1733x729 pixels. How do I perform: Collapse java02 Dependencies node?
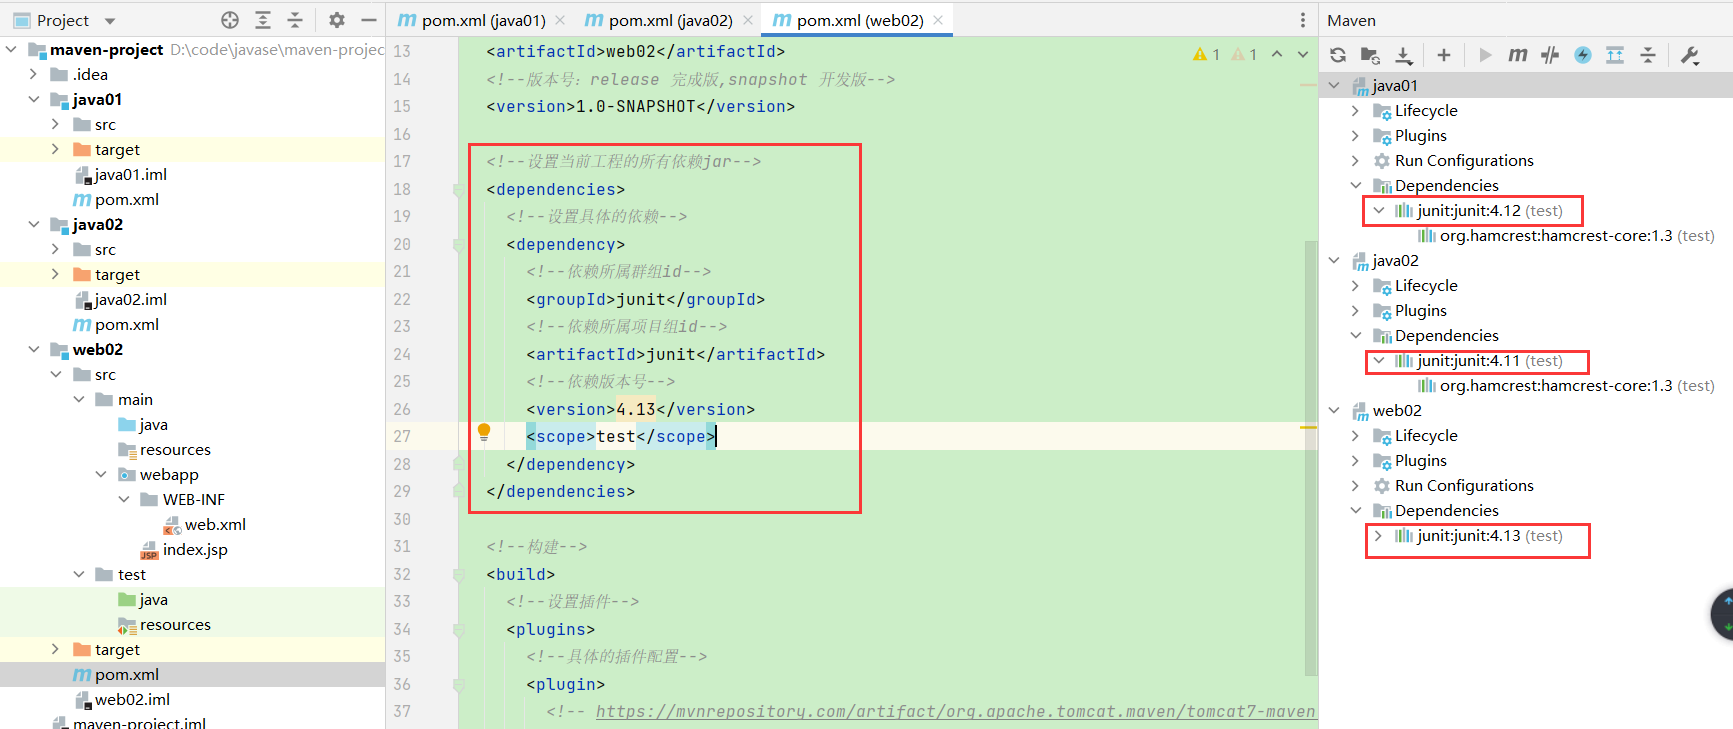pos(1356,336)
